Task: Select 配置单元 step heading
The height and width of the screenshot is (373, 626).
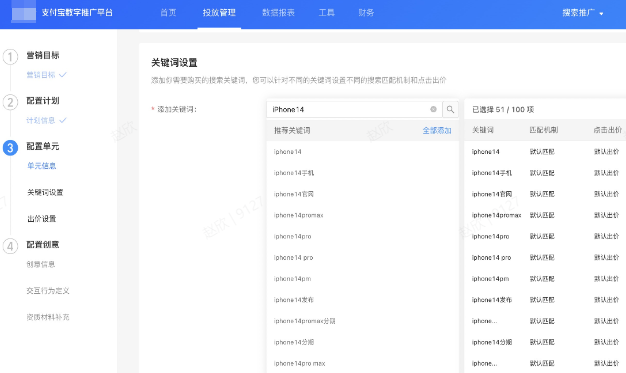Action: pos(43,147)
